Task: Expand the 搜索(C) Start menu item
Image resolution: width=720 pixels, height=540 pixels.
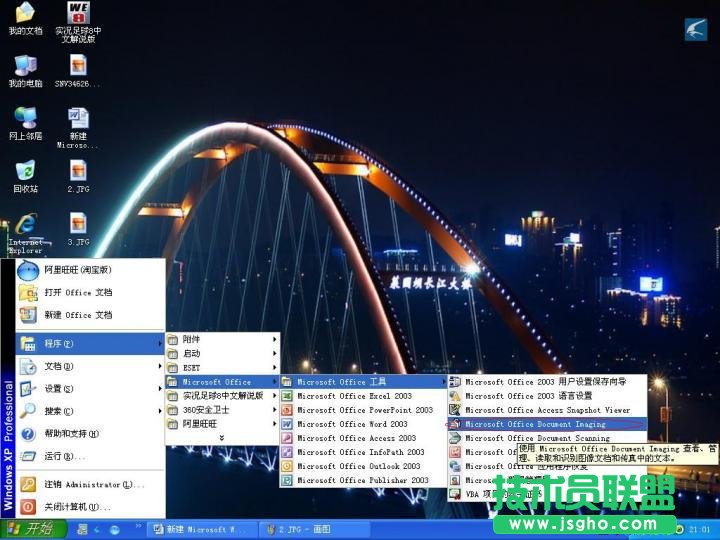Action: click(x=90, y=411)
